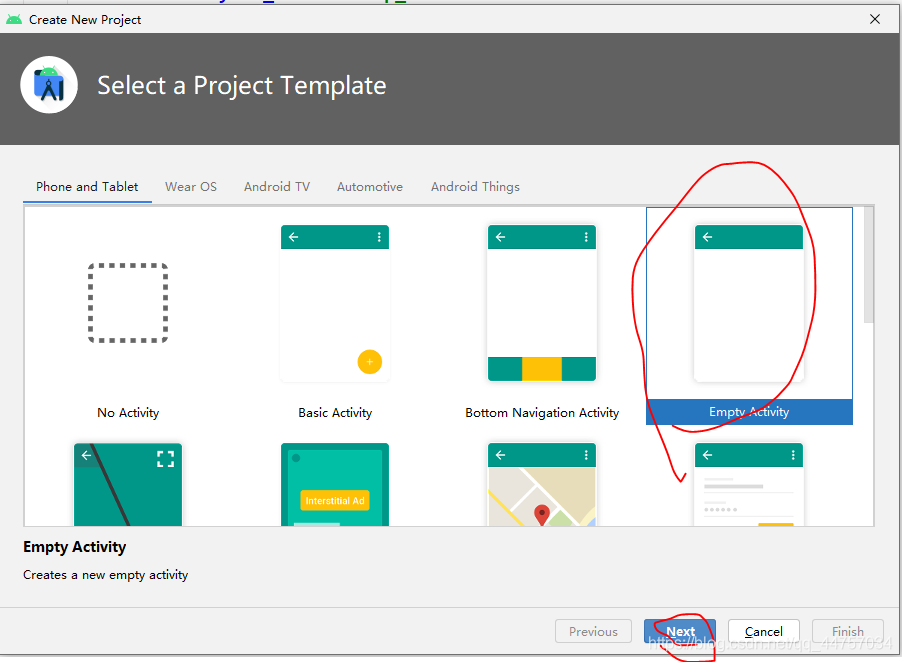Screen dimensions: 902x662
Task: Select the Basic Activity template
Action: pos(334,303)
